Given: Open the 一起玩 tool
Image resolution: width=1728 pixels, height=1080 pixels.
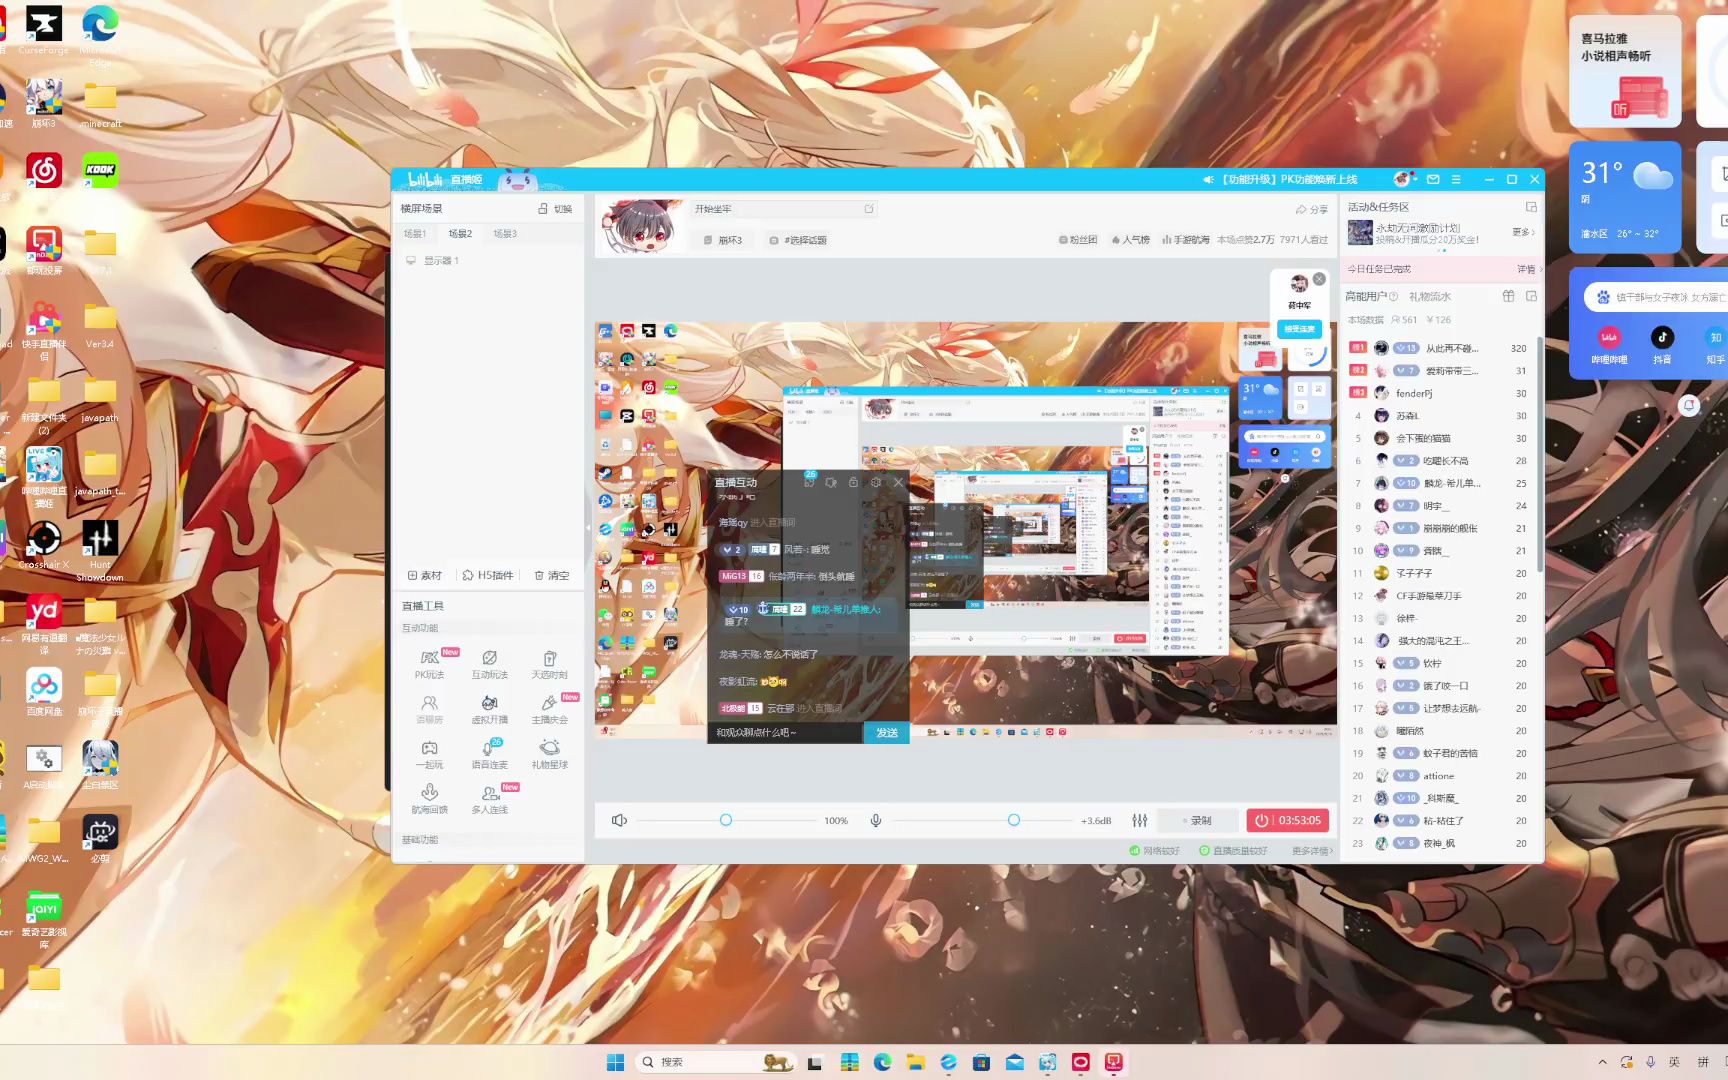Looking at the screenshot, I should pos(429,754).
